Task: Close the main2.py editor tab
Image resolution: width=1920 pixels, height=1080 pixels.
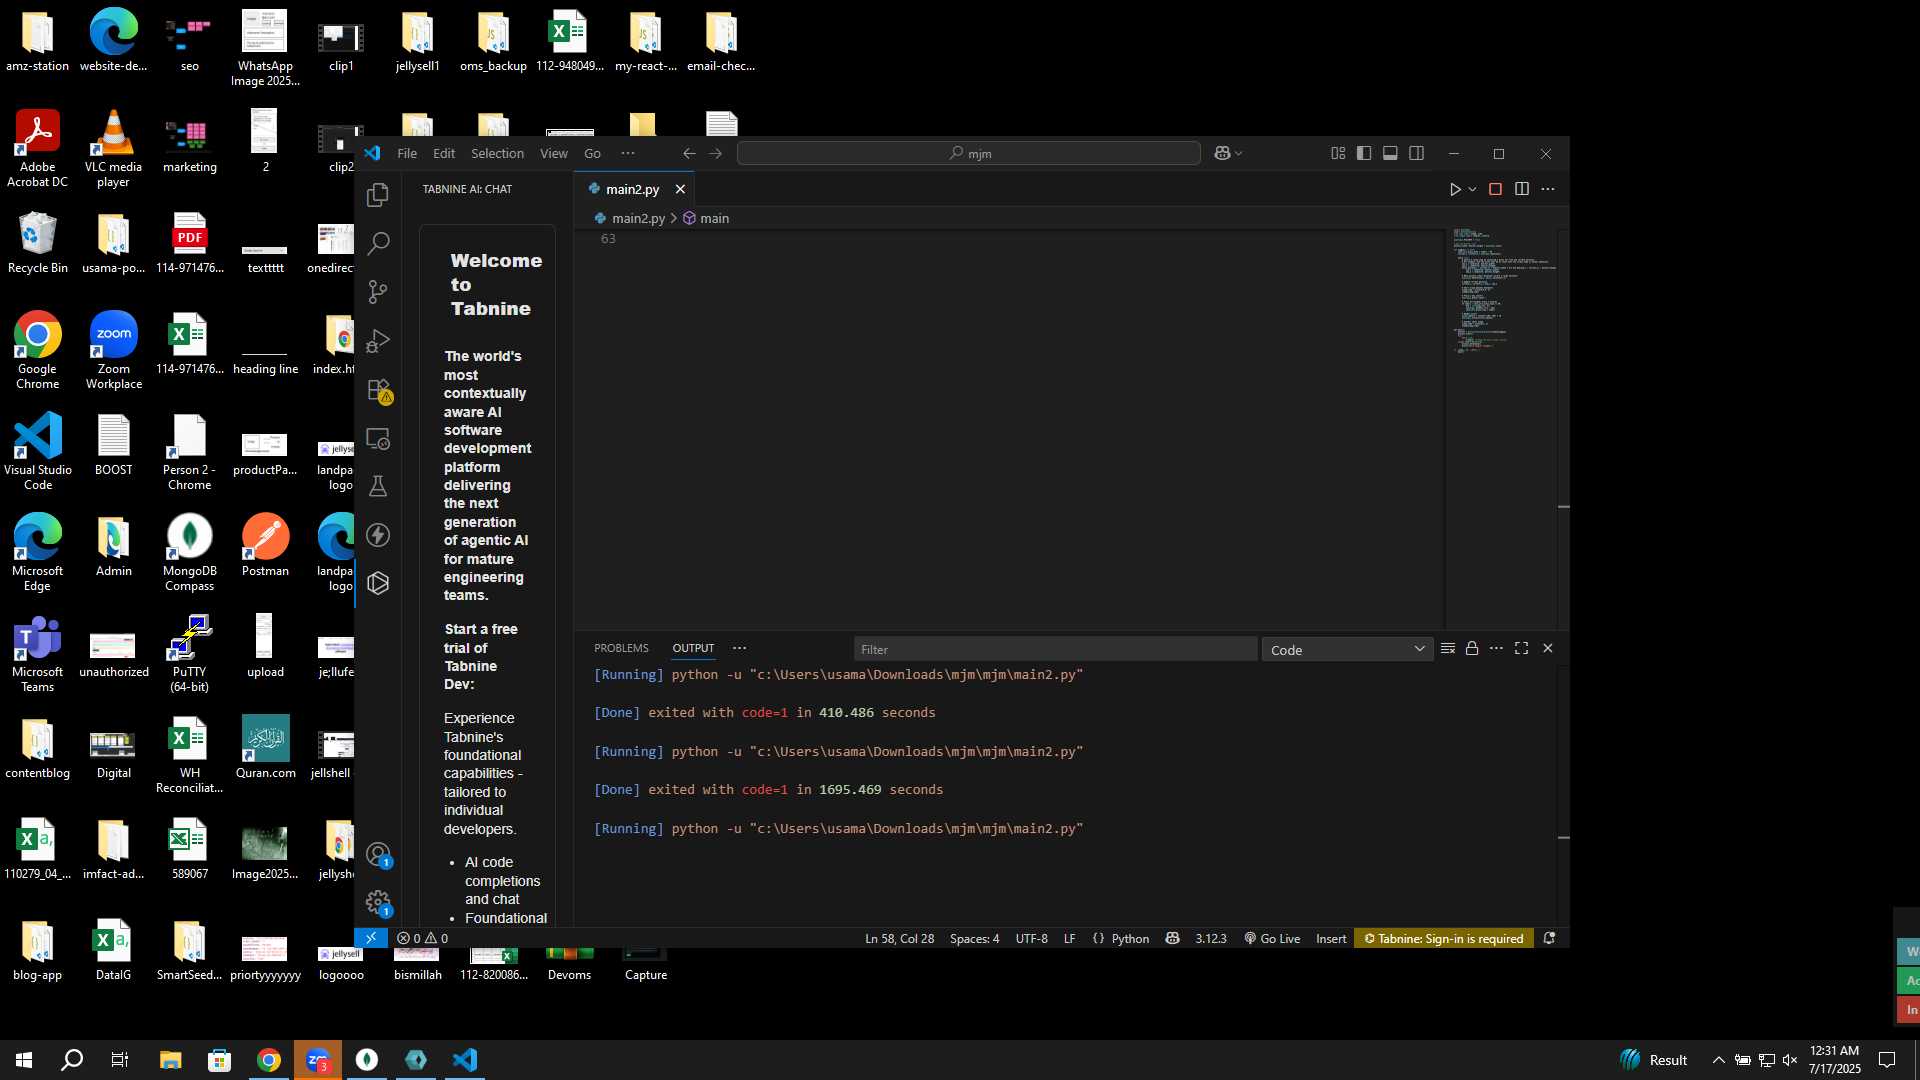Action: point(680,189)
